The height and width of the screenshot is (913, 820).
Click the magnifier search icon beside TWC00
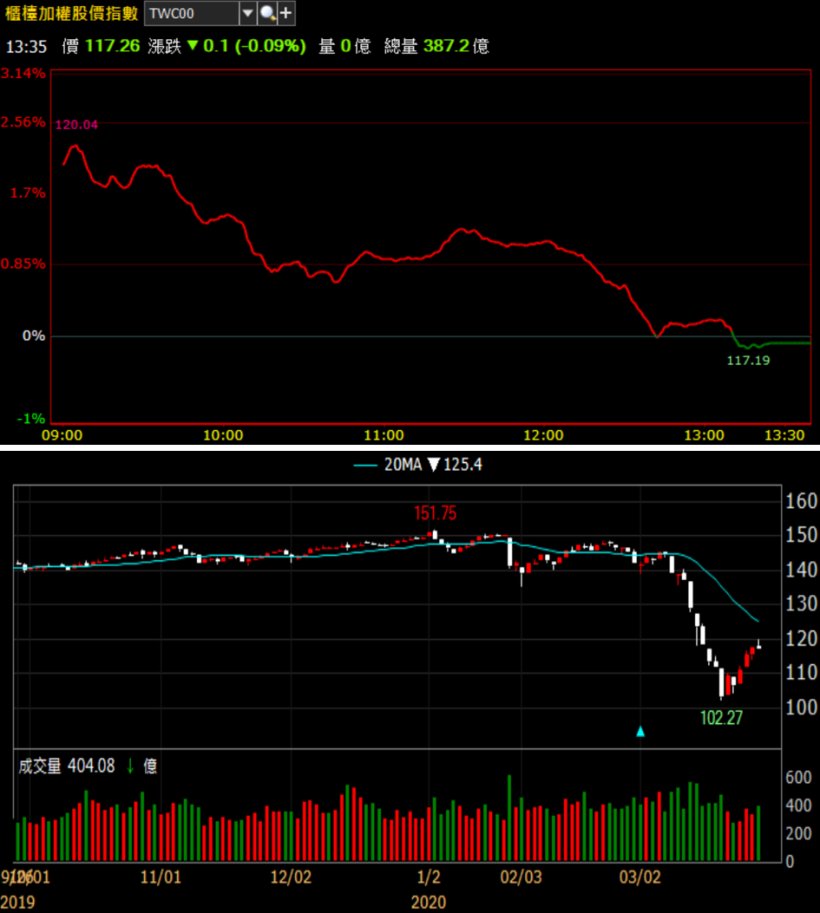(x=267, y=13)
